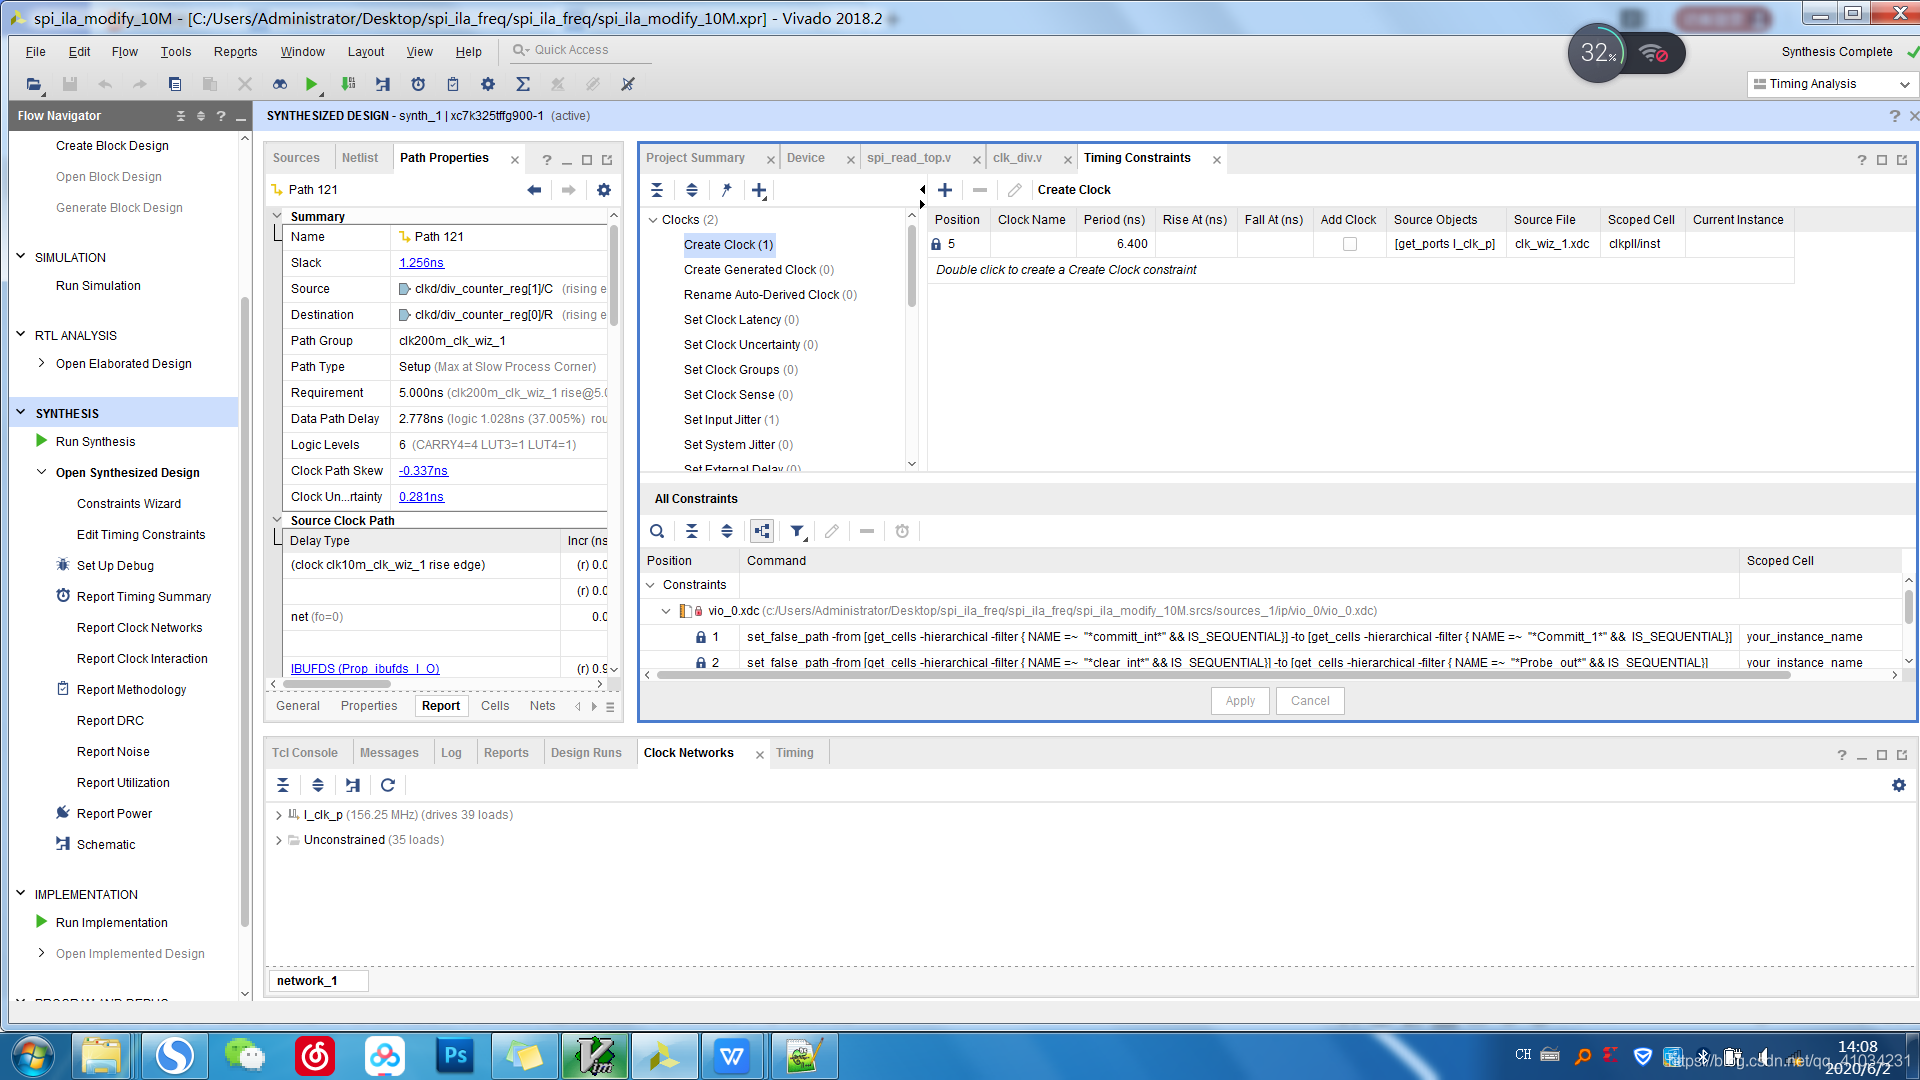Click Path Properties settings gear
Viewport: 1920px width, 1080px height.
604,190
